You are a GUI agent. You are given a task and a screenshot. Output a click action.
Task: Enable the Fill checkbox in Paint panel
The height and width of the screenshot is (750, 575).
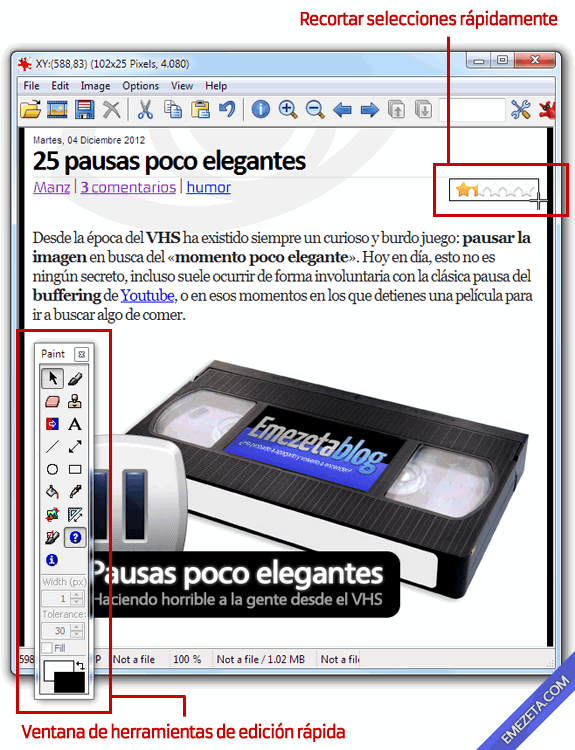[46, 648]
